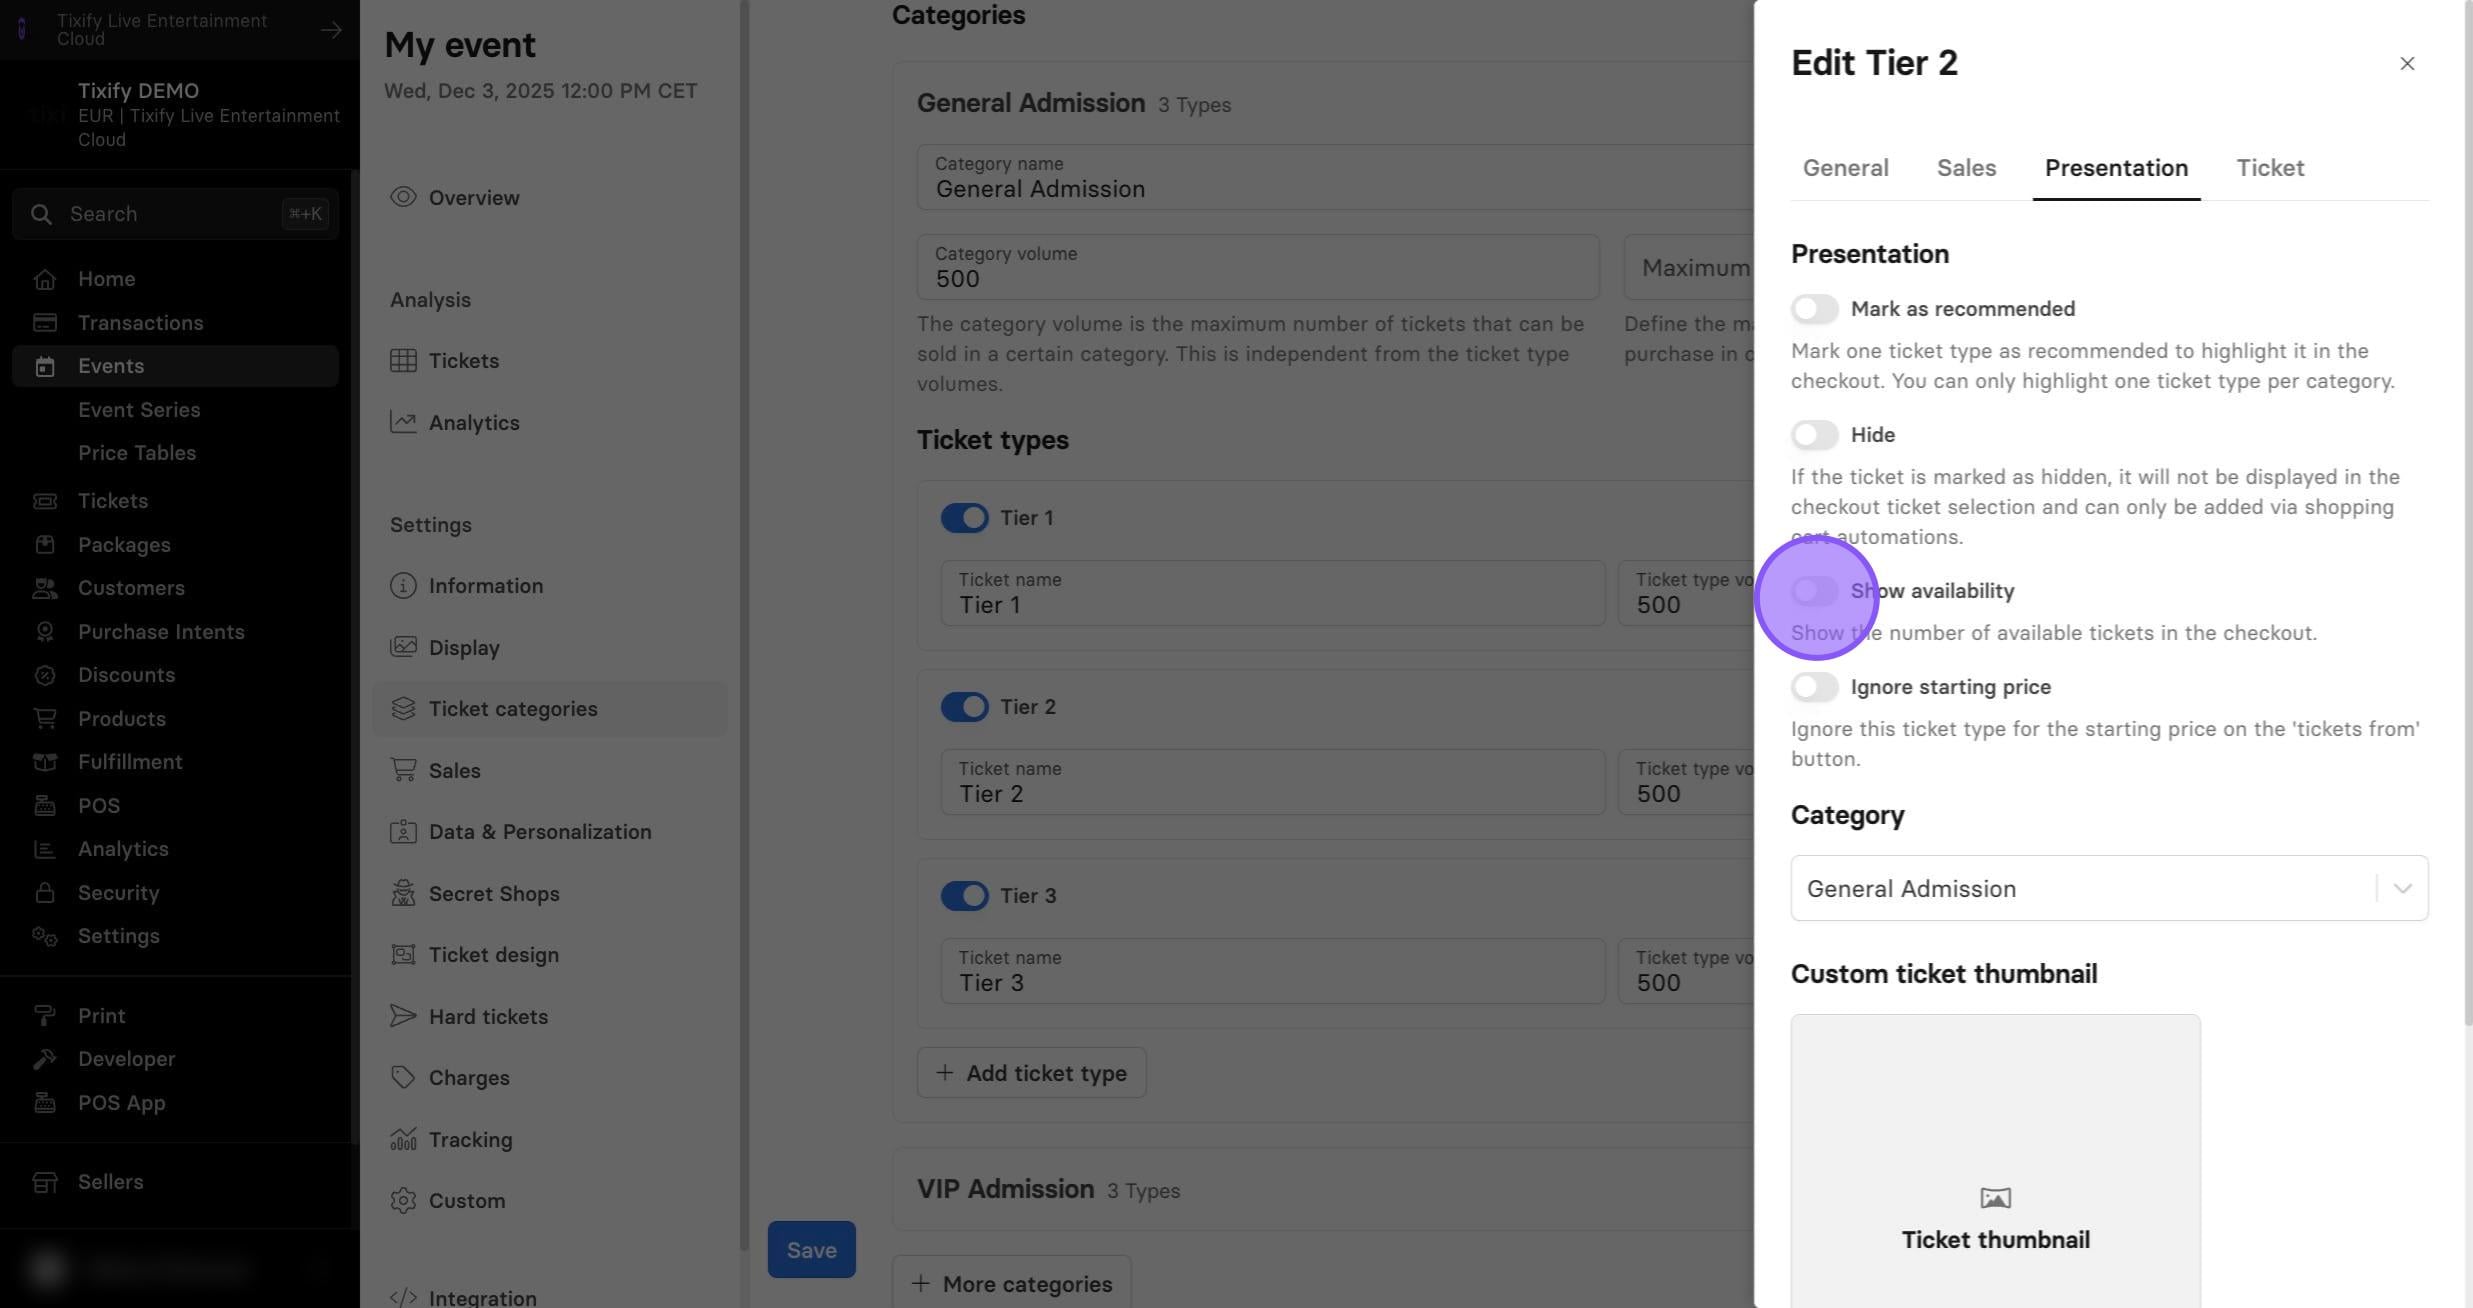2473x1308 pixels.
Task: Disable the Tier 3 ticket type toggle
Action: click(964, 896)
